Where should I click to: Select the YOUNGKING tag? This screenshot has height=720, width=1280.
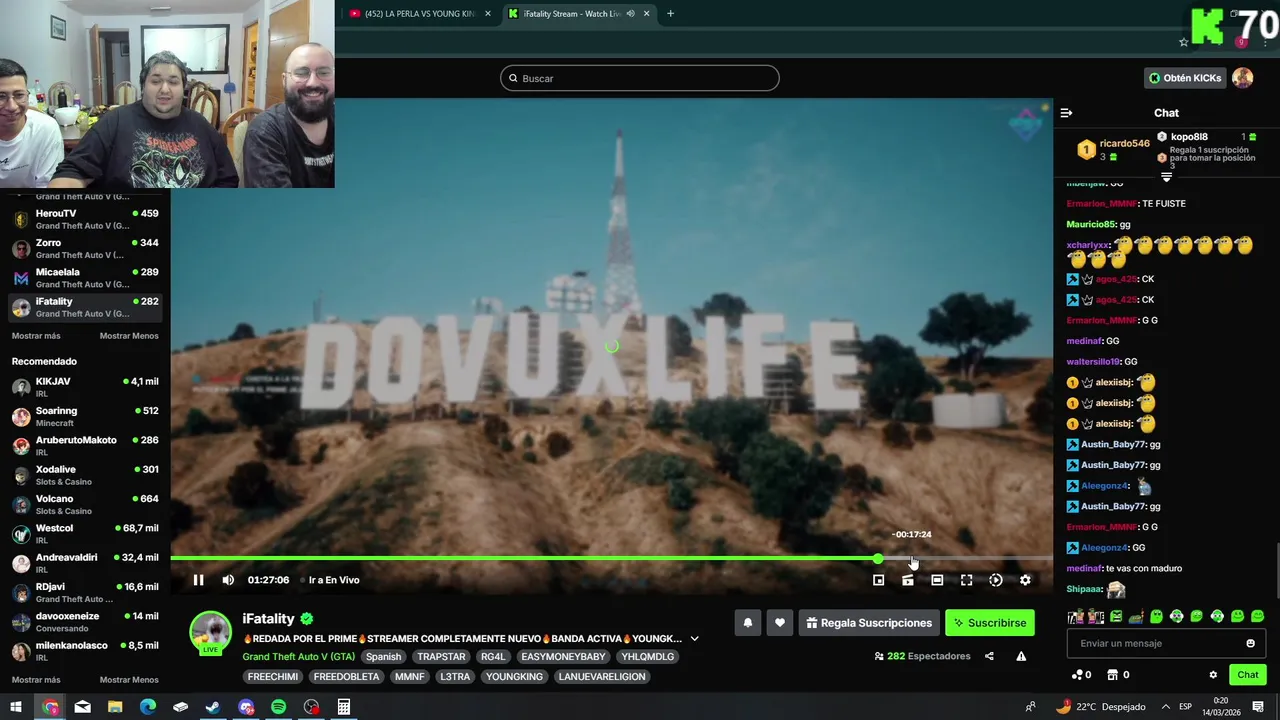coord(514,677)
